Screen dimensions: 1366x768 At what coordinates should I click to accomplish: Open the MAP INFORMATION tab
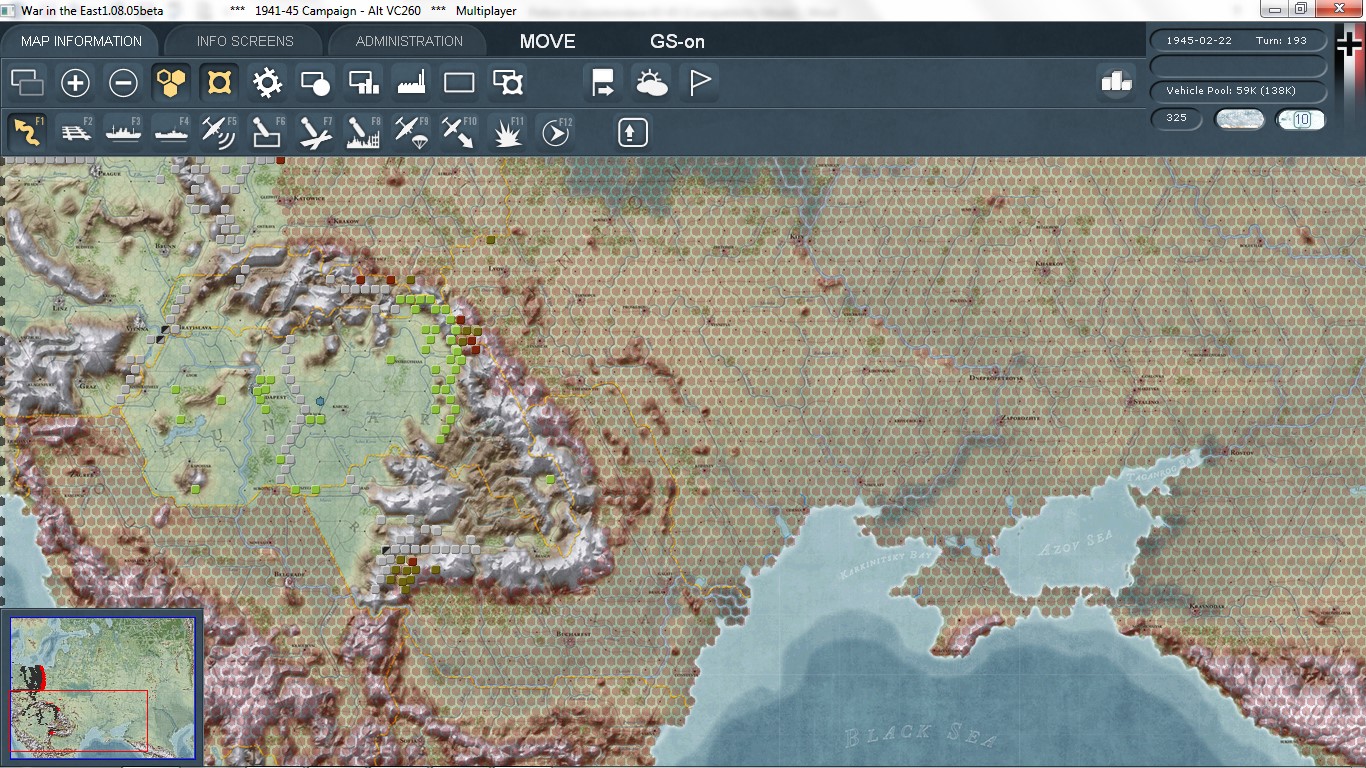tap(82, 41)
